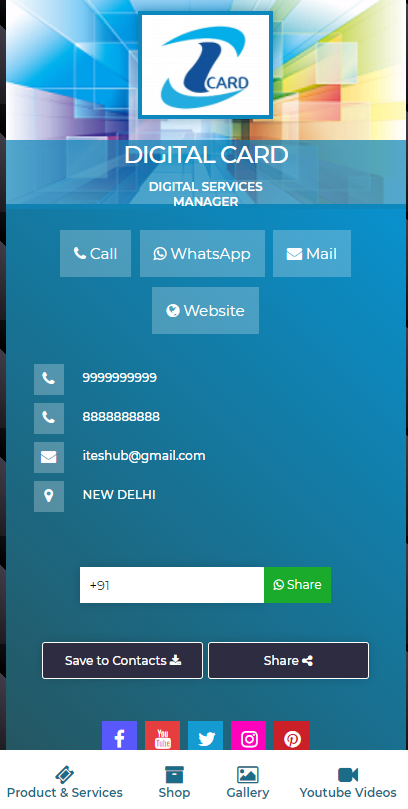Click the phone icon beside 9999999999
Image resolution: width=408 pixels, height=809 pixels.
click(x=49, y=379)
